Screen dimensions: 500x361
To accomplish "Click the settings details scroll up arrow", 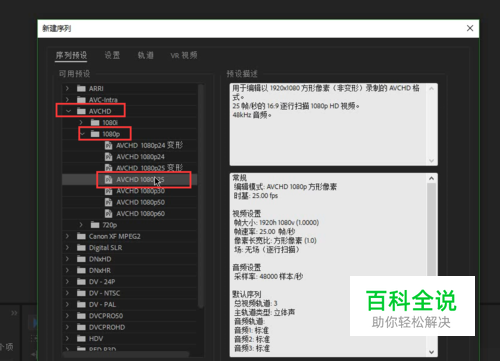I will coord(431,178).
